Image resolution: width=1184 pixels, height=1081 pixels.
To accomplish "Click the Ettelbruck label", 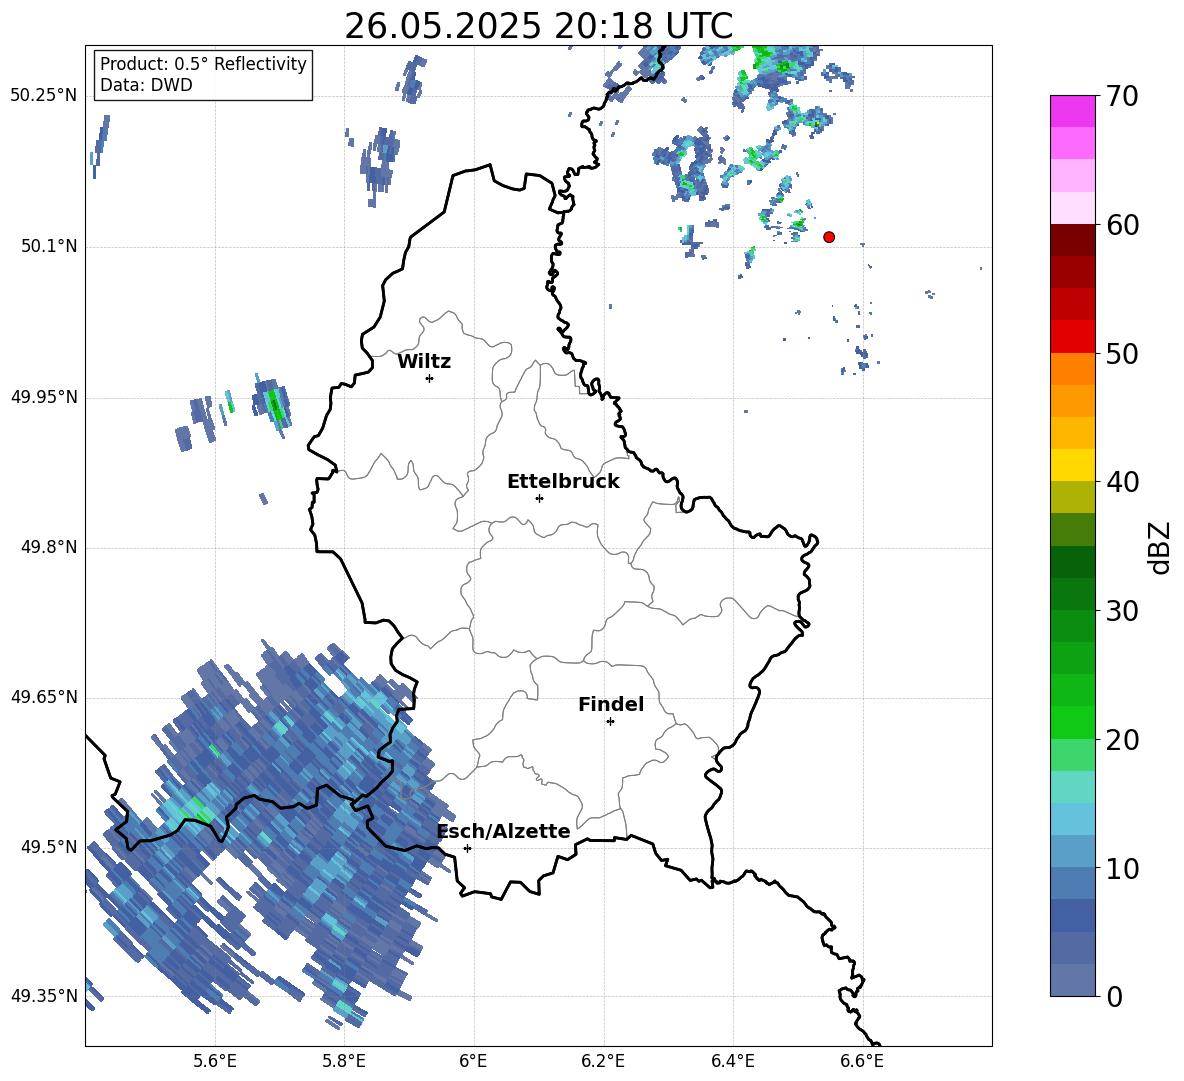I will pyautogui.click(x=563, y=482).
